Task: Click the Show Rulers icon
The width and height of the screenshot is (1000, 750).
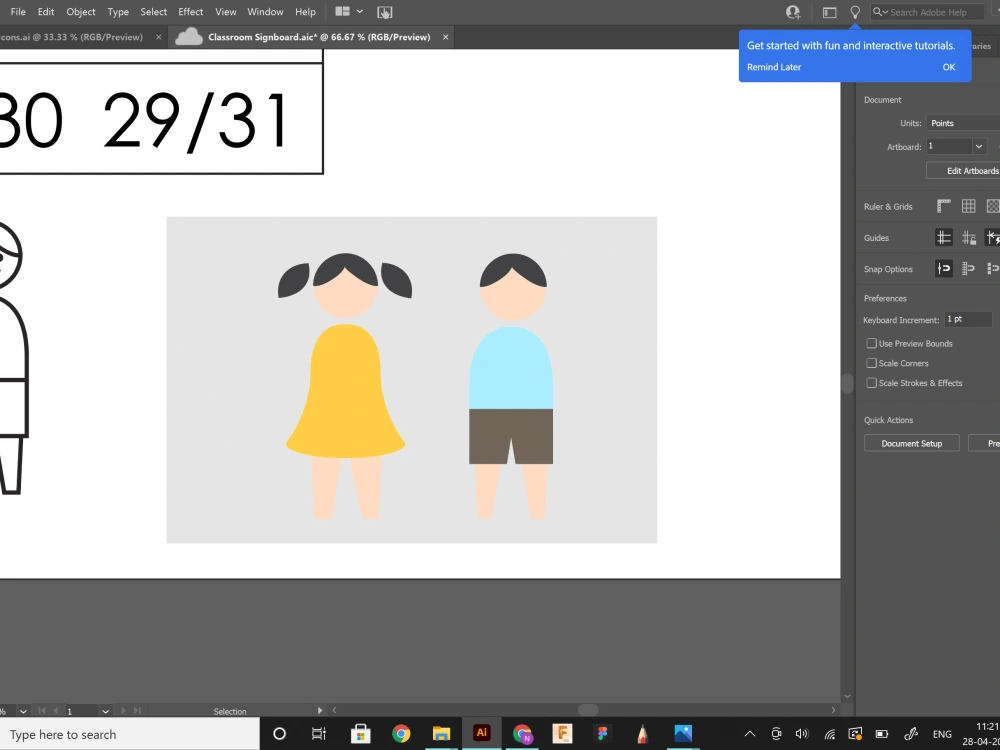Action: click(x=943, y=206)
